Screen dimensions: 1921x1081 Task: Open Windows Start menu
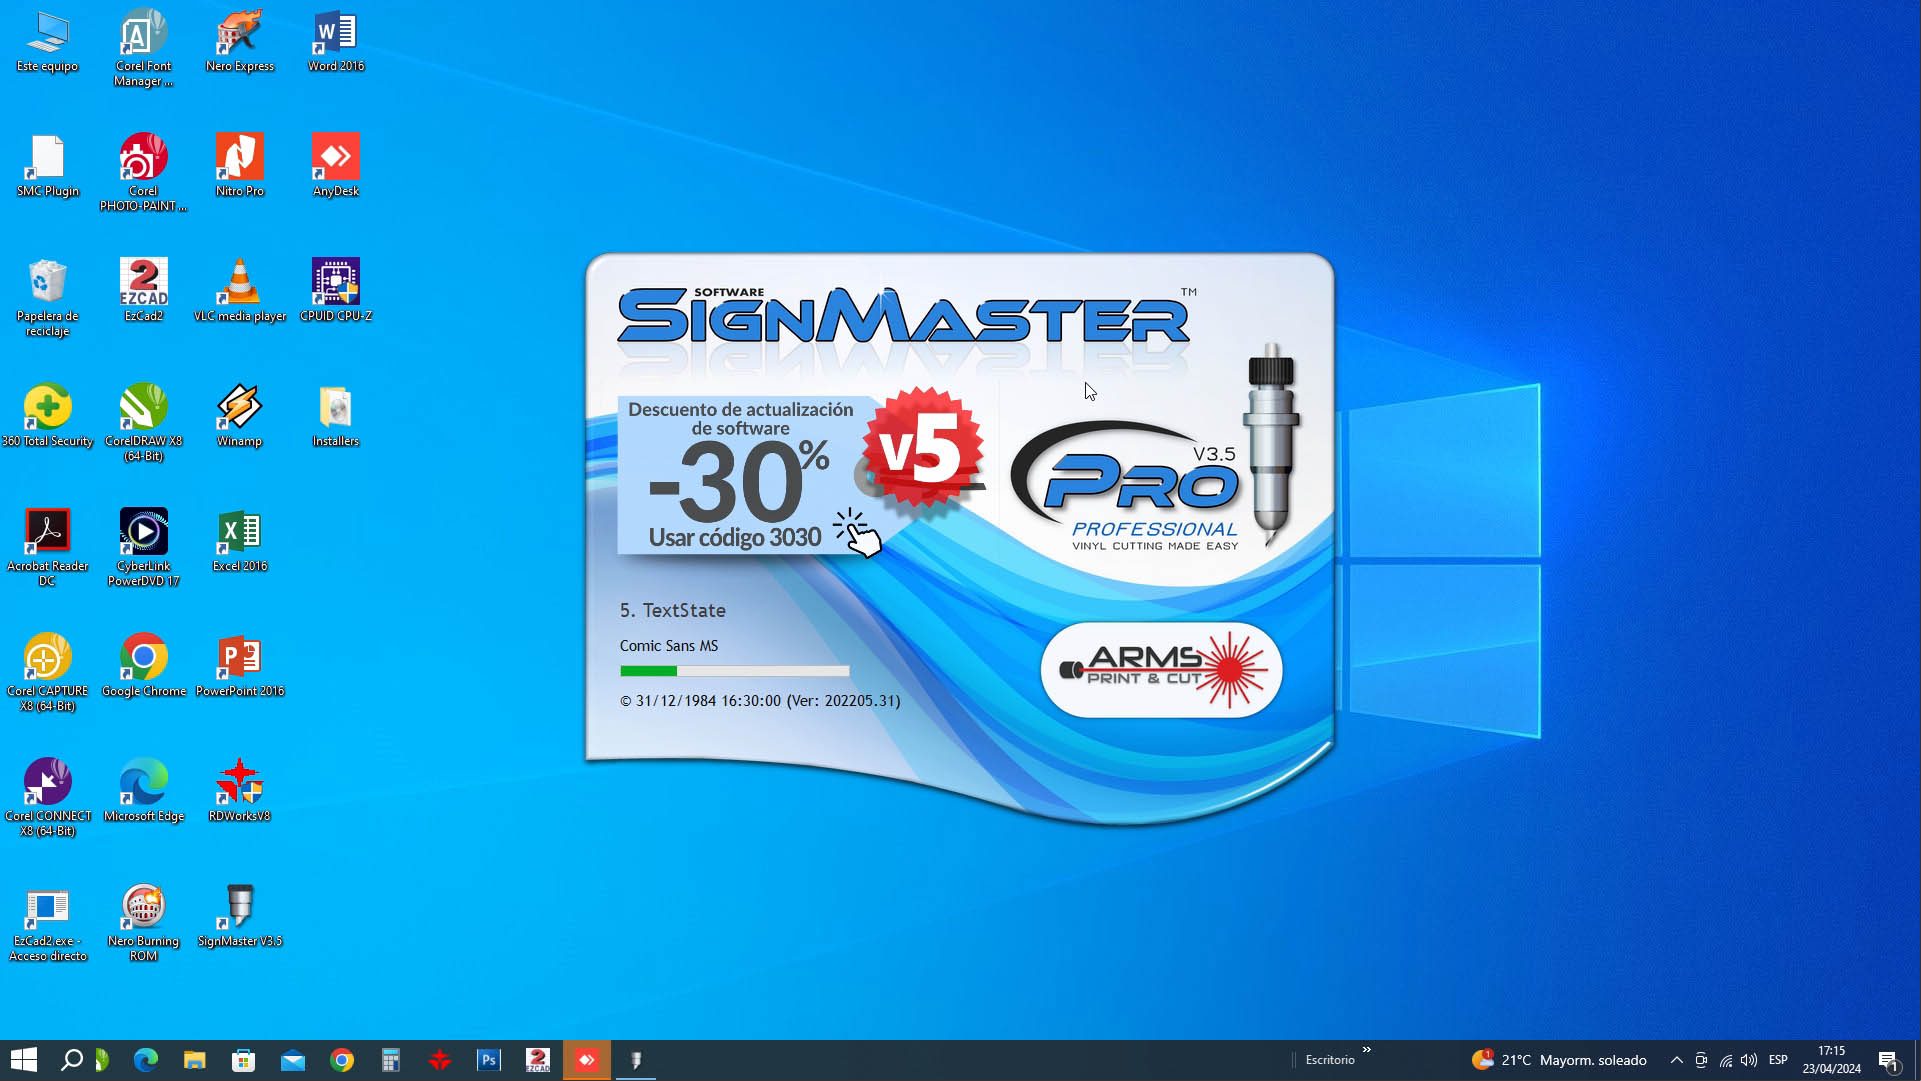[x=24, y=1060]
